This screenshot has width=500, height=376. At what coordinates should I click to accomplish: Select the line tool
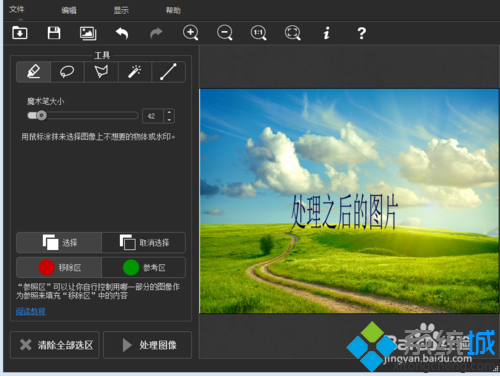pyautogui.click(x=168, y=72)
